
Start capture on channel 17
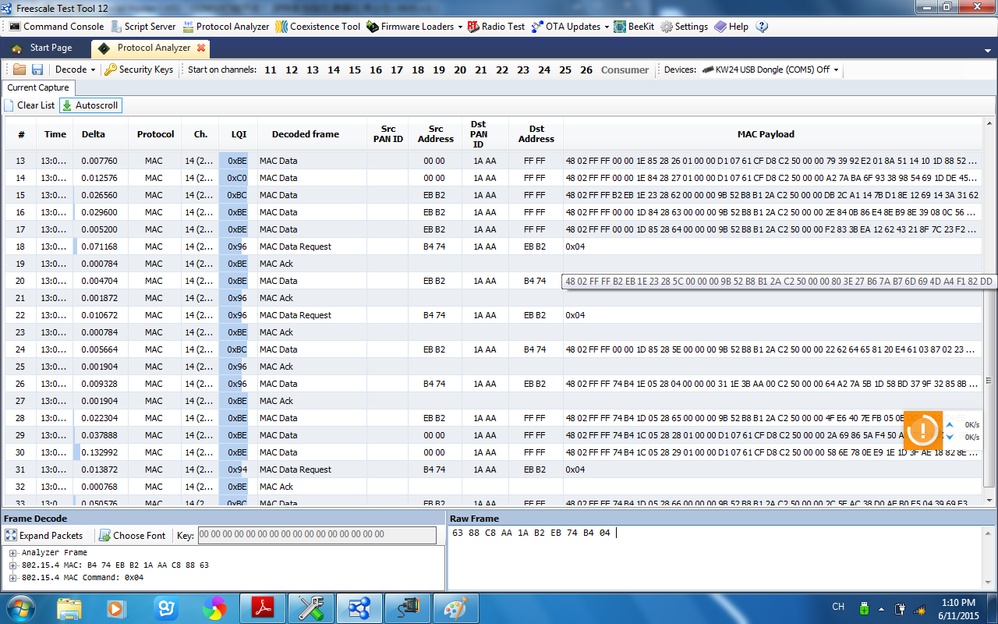point(397,70)
